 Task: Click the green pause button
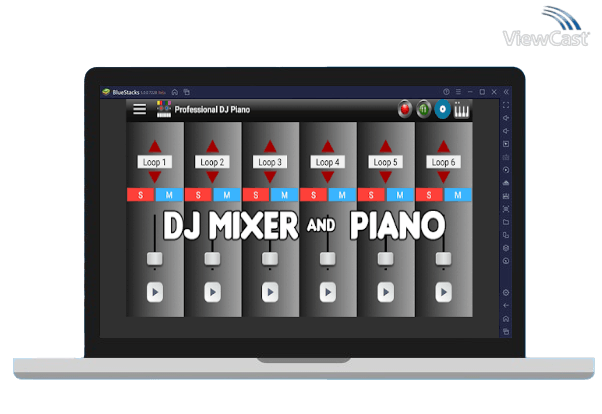point(423,109)
